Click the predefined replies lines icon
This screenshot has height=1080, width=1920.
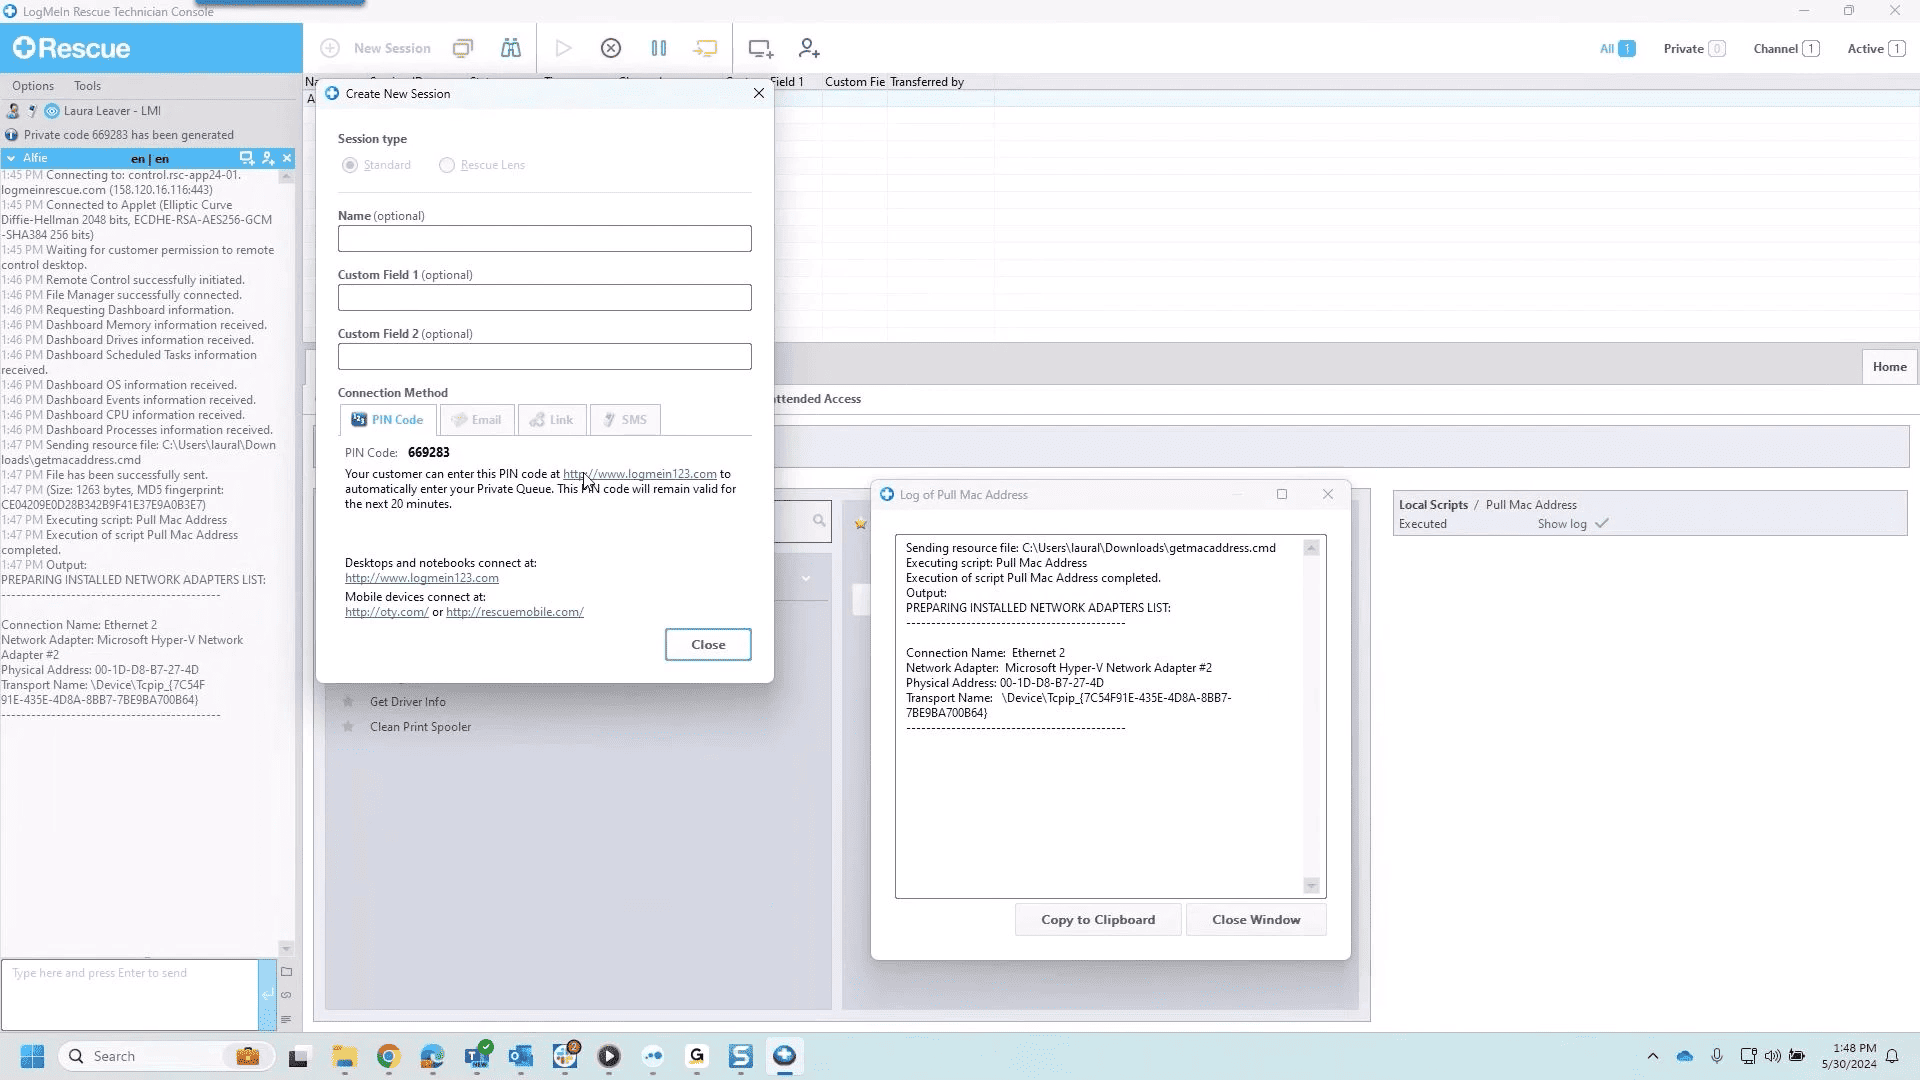(x=286, y=1020)
